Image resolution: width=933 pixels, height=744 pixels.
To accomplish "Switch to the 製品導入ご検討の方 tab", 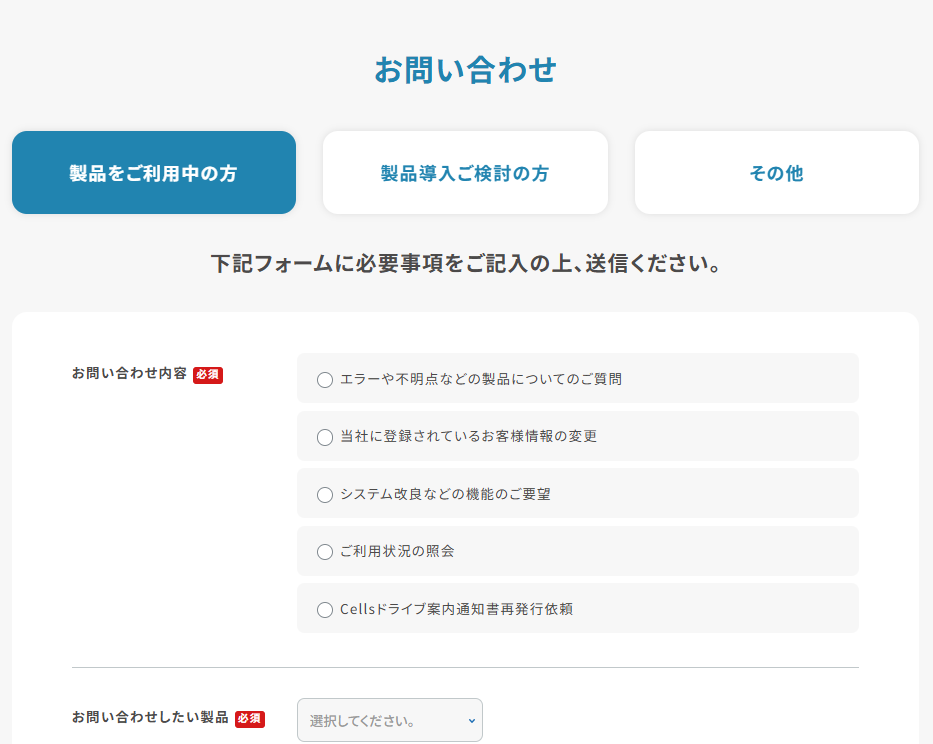I will pos(465,173).
